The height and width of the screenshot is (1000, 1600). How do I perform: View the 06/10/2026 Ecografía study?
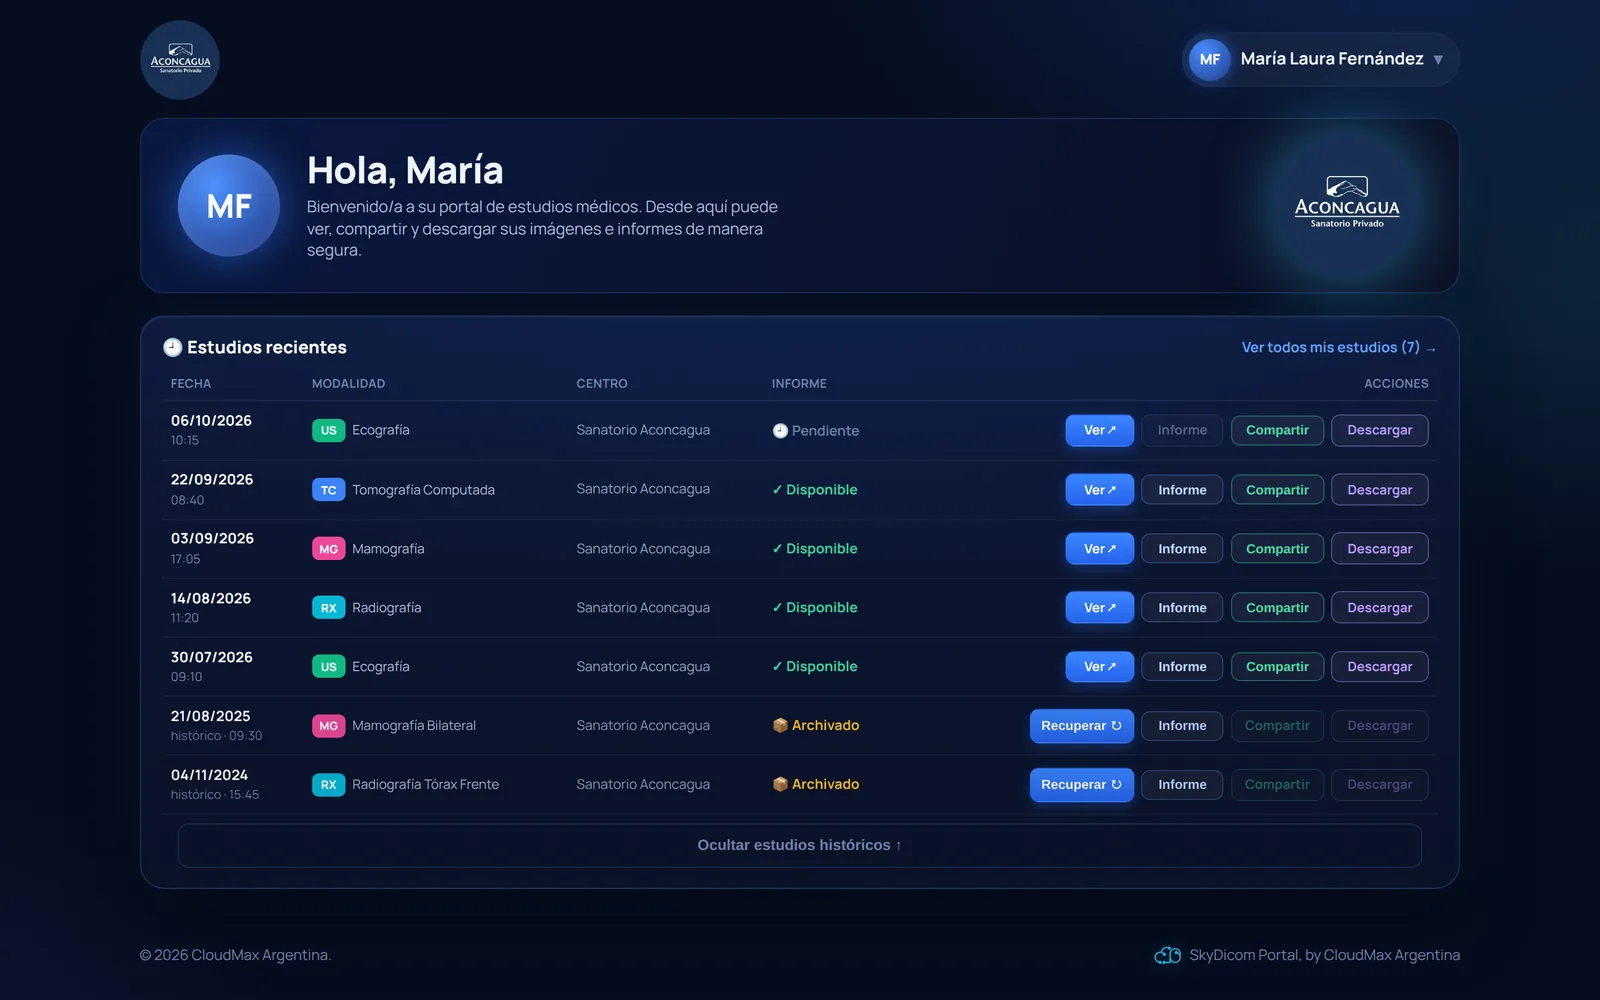1100,430
